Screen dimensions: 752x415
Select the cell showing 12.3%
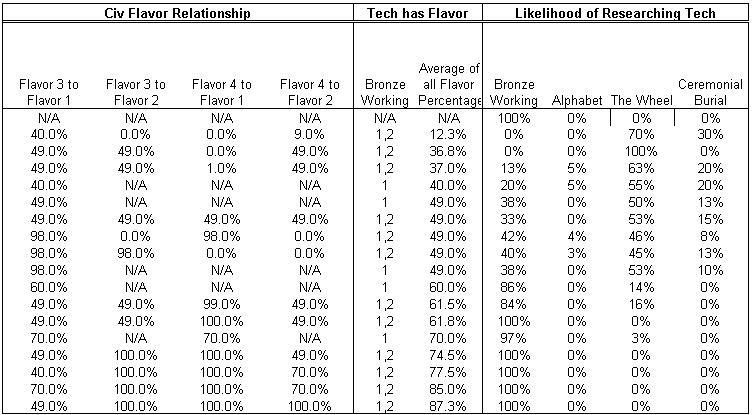pos(450,134)
